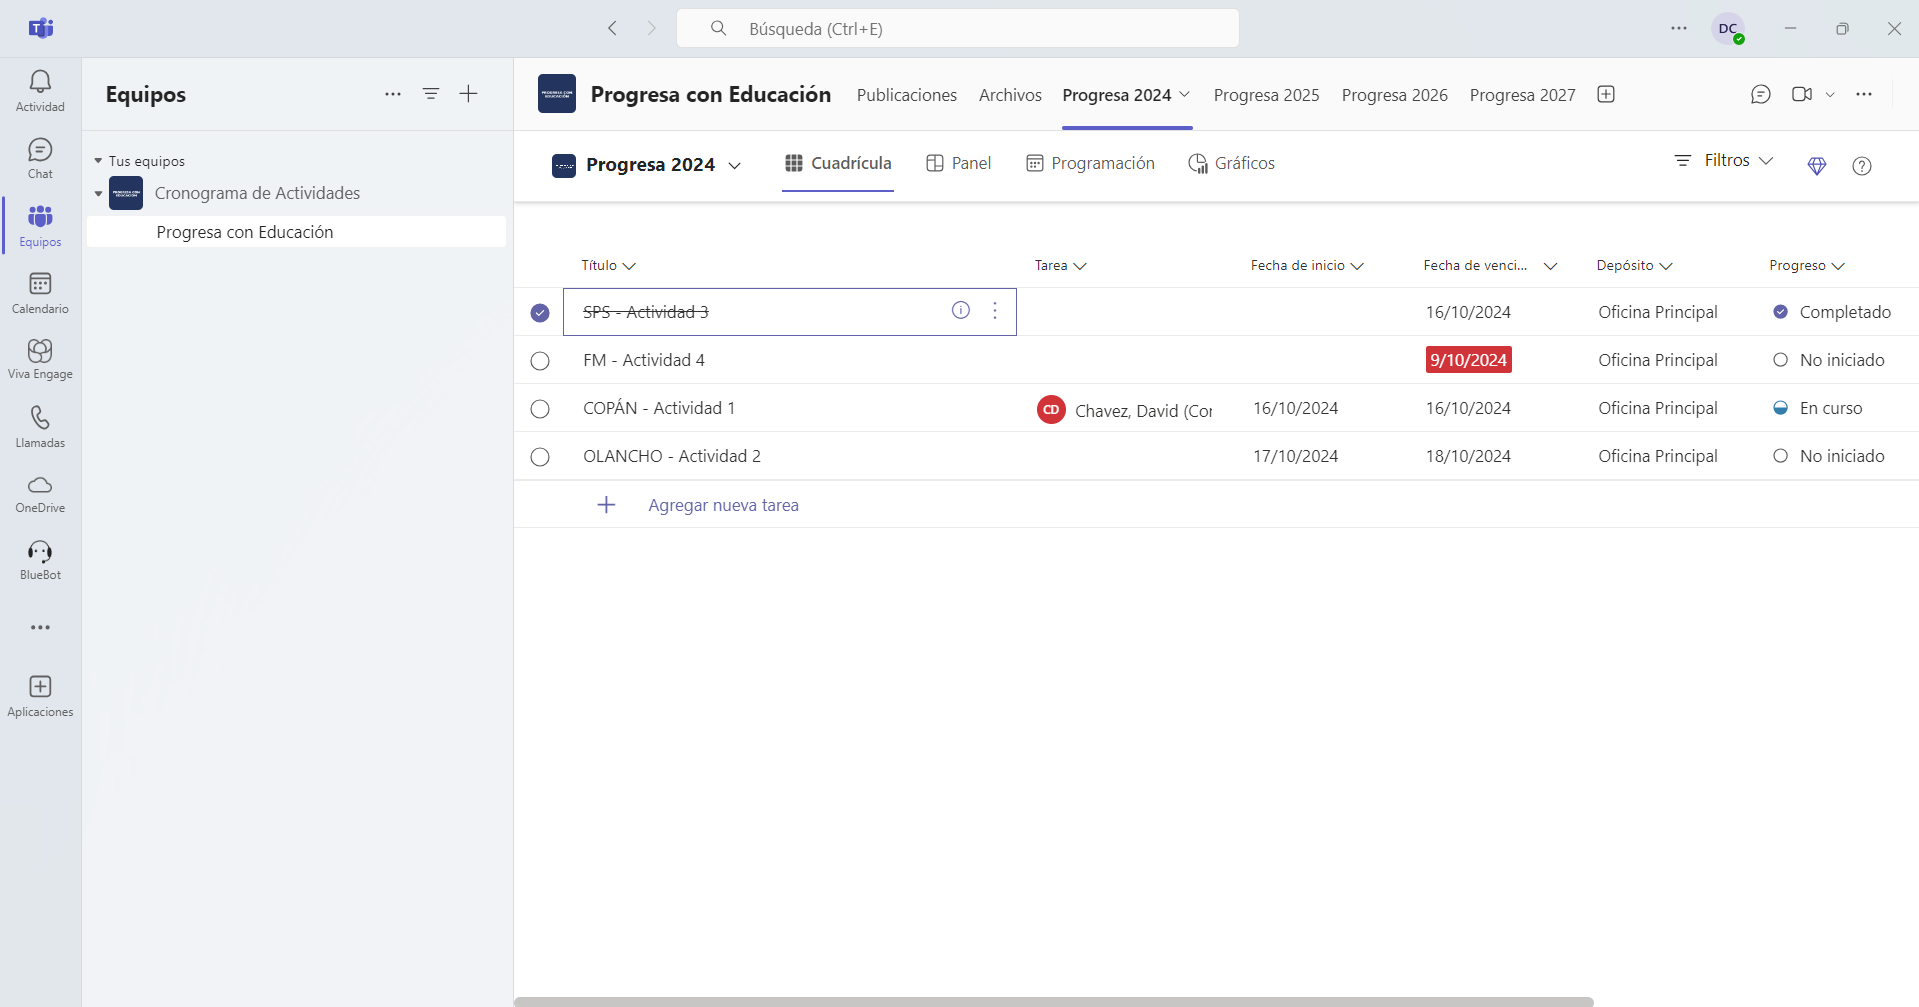Open channel conversation icon
The height and width of the screenshot is (1007, 1919).
[1761, 94]
